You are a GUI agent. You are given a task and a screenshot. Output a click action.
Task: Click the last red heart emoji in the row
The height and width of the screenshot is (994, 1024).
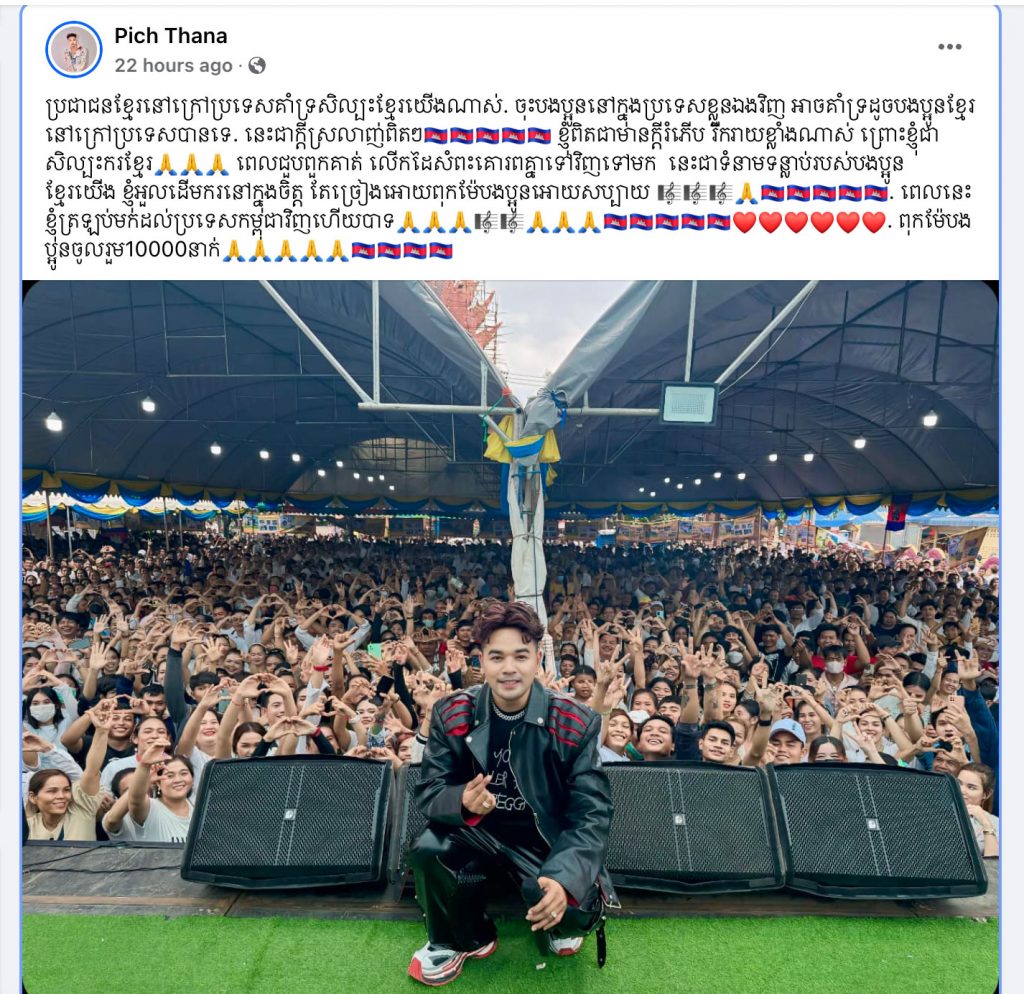pos(873,222)
